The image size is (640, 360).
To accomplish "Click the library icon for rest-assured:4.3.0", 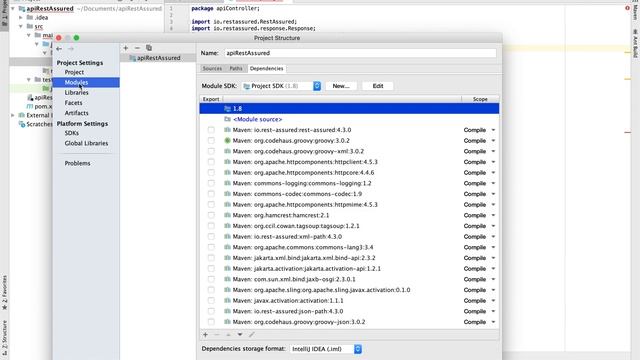I will [227, 130].
